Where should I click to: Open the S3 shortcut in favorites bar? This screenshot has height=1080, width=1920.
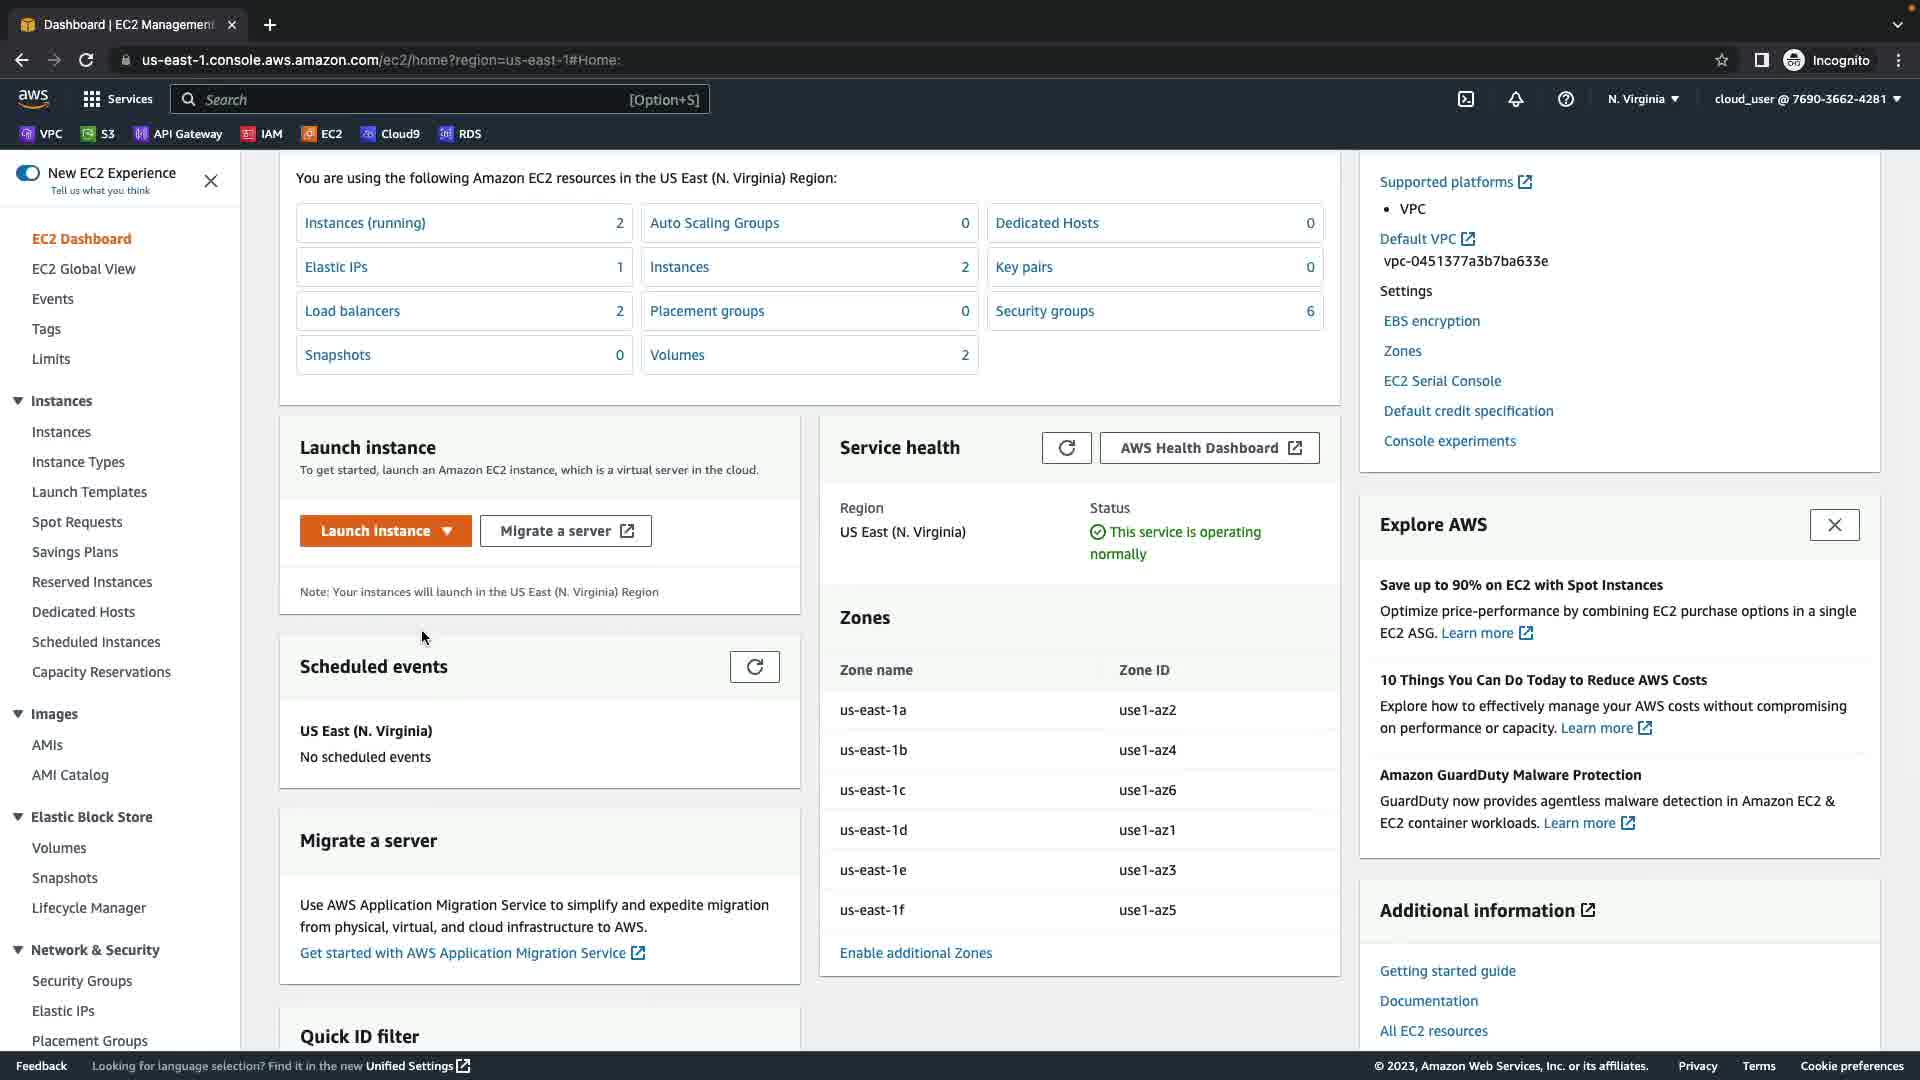[x=98, y=134]
